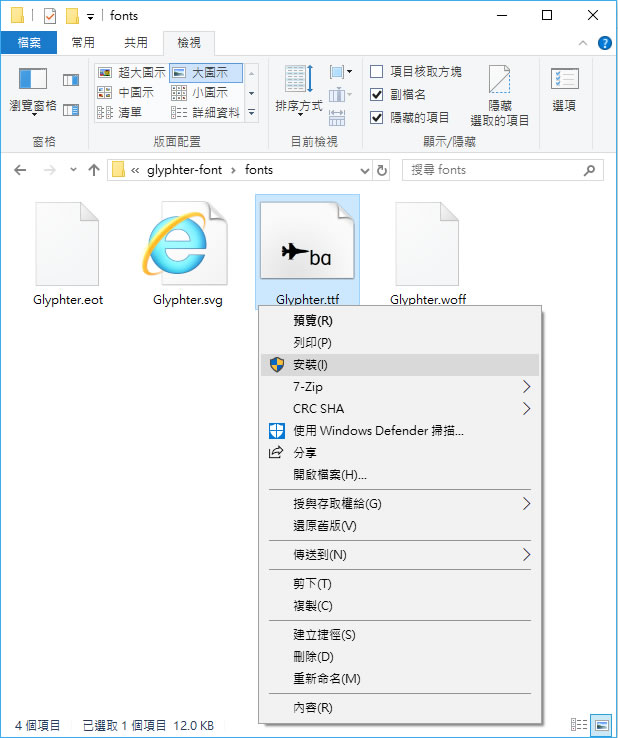618x738 pixels.
Task: Choose Cut (剪下) from context menu
Action: pyautogui.click(x=400, y=584)
